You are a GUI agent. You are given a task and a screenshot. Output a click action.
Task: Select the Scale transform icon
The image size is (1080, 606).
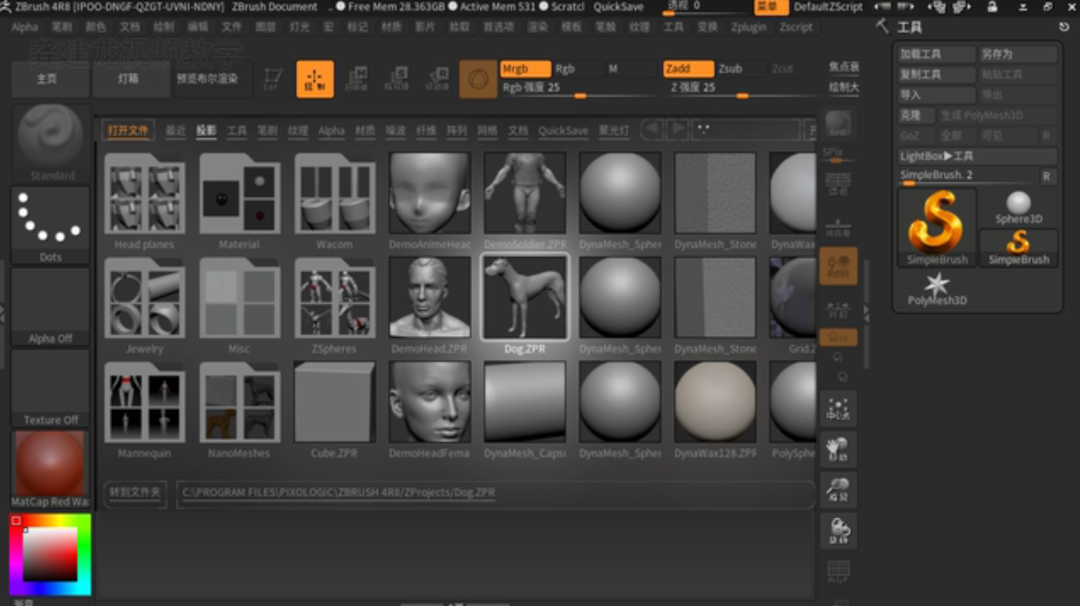(x=397, y=79)
